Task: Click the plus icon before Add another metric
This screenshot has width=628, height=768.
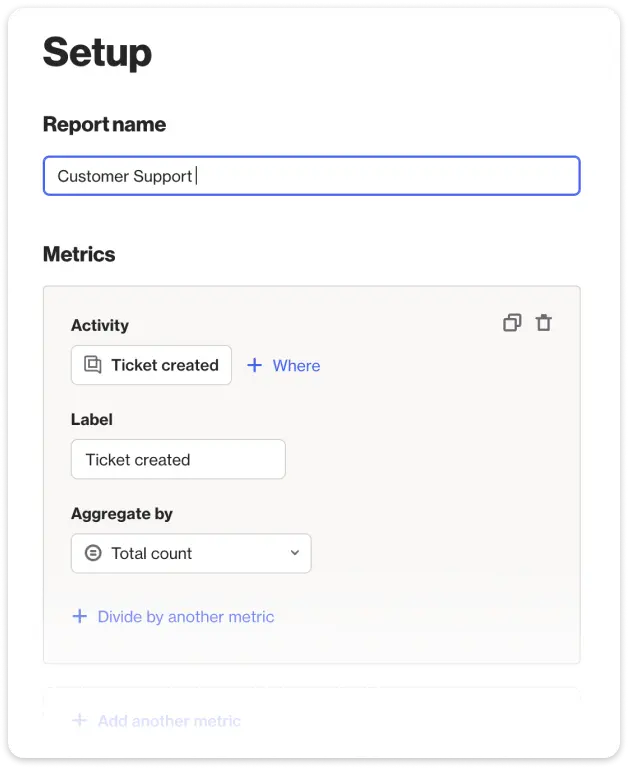Action: (x=79, y=720)
